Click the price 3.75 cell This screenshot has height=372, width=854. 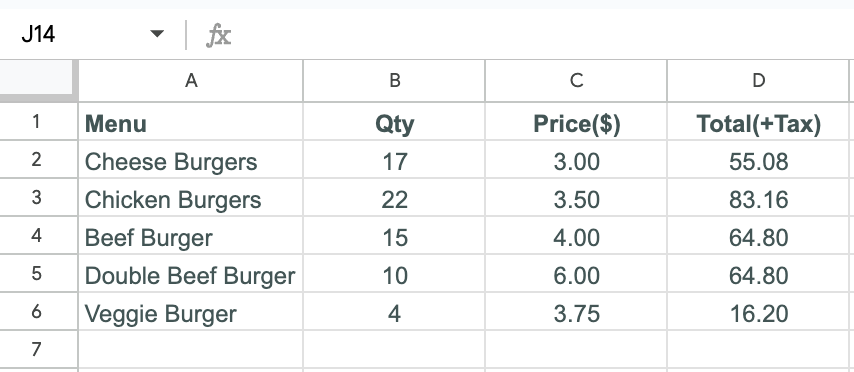(x=576, y=312)
